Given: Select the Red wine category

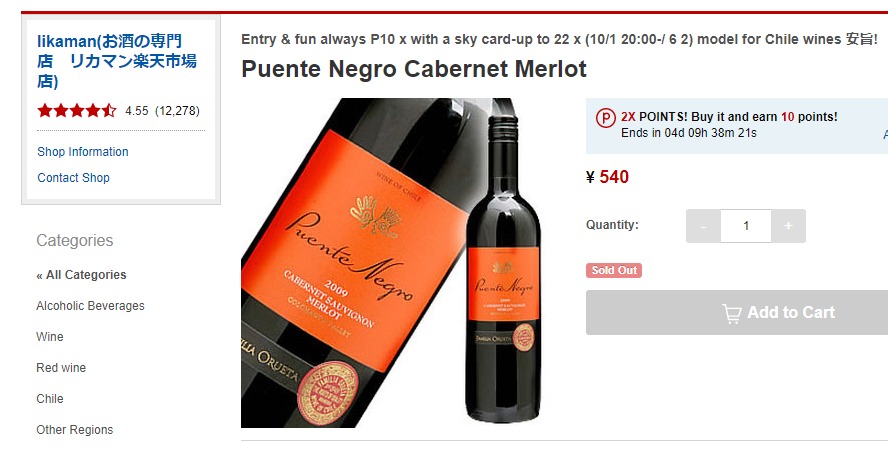Looking at the screenshot, I should tap(61, 368).
